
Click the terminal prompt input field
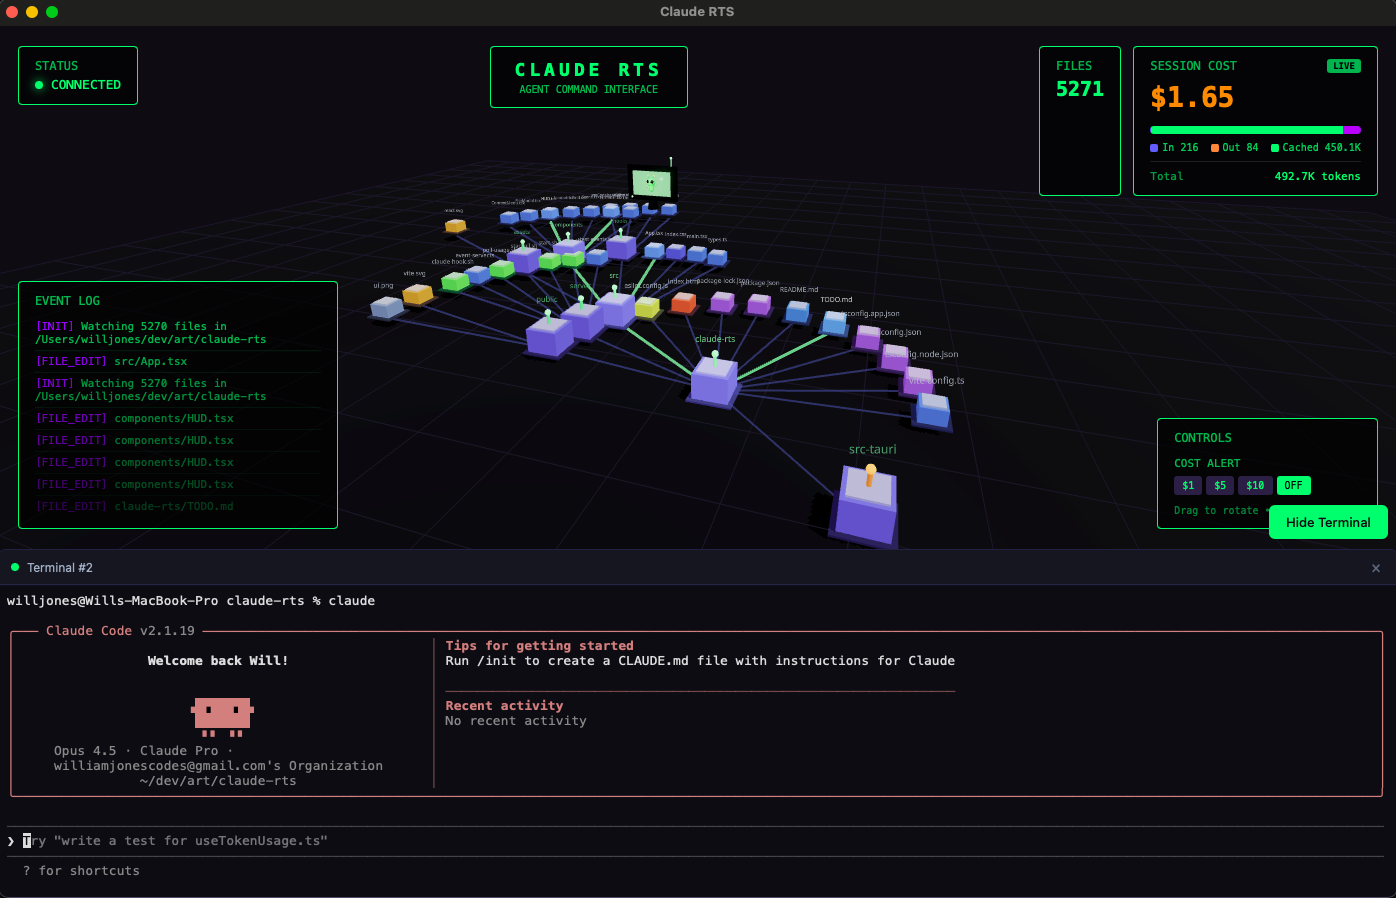point(400,840)
